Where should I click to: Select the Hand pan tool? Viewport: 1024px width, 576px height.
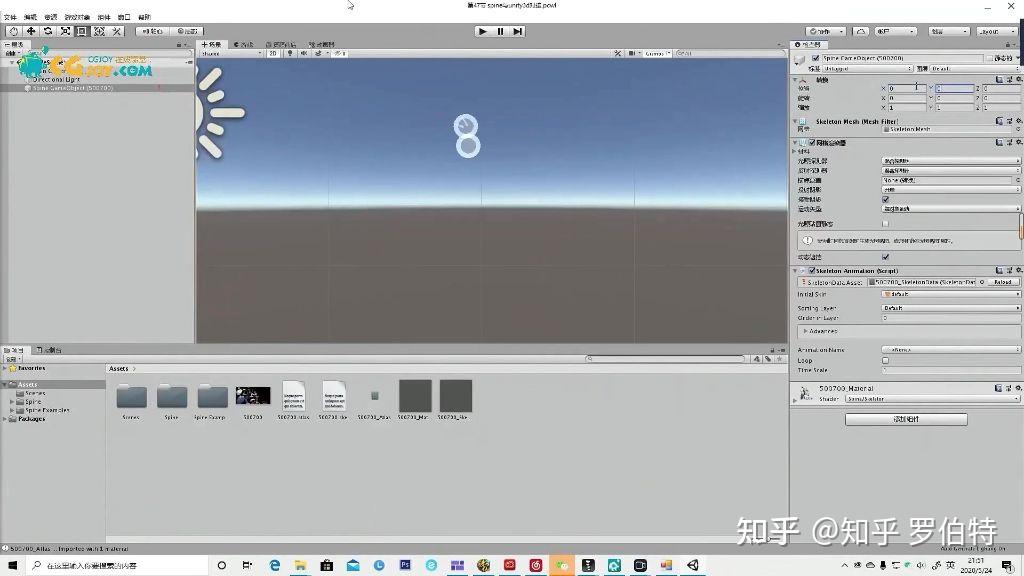coord(12,31)
